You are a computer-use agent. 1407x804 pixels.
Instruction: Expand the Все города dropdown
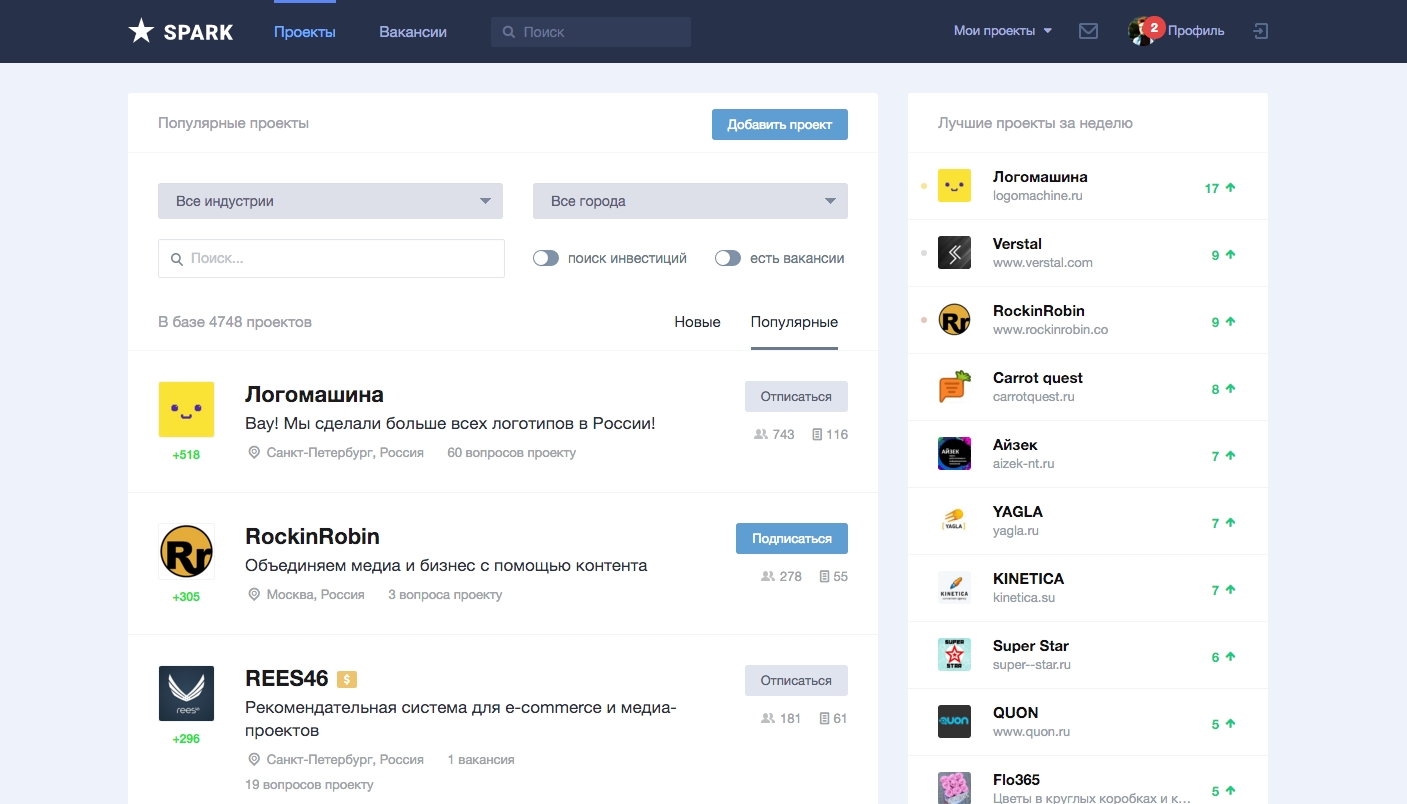[x=690, y=201]
